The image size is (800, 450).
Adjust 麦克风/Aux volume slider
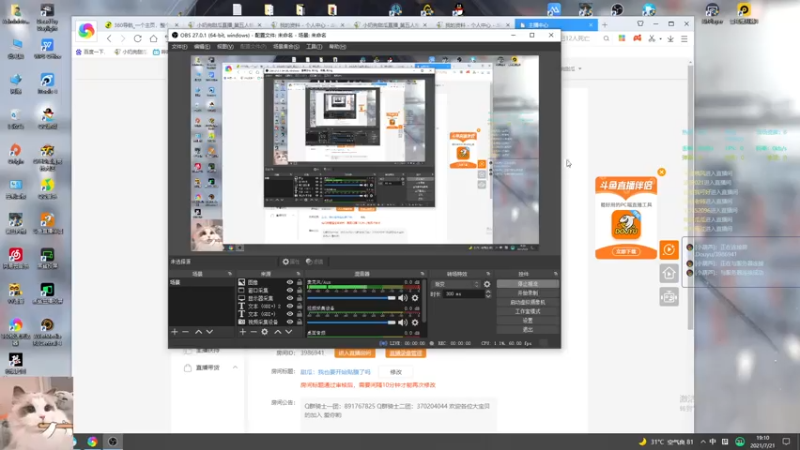352,298
